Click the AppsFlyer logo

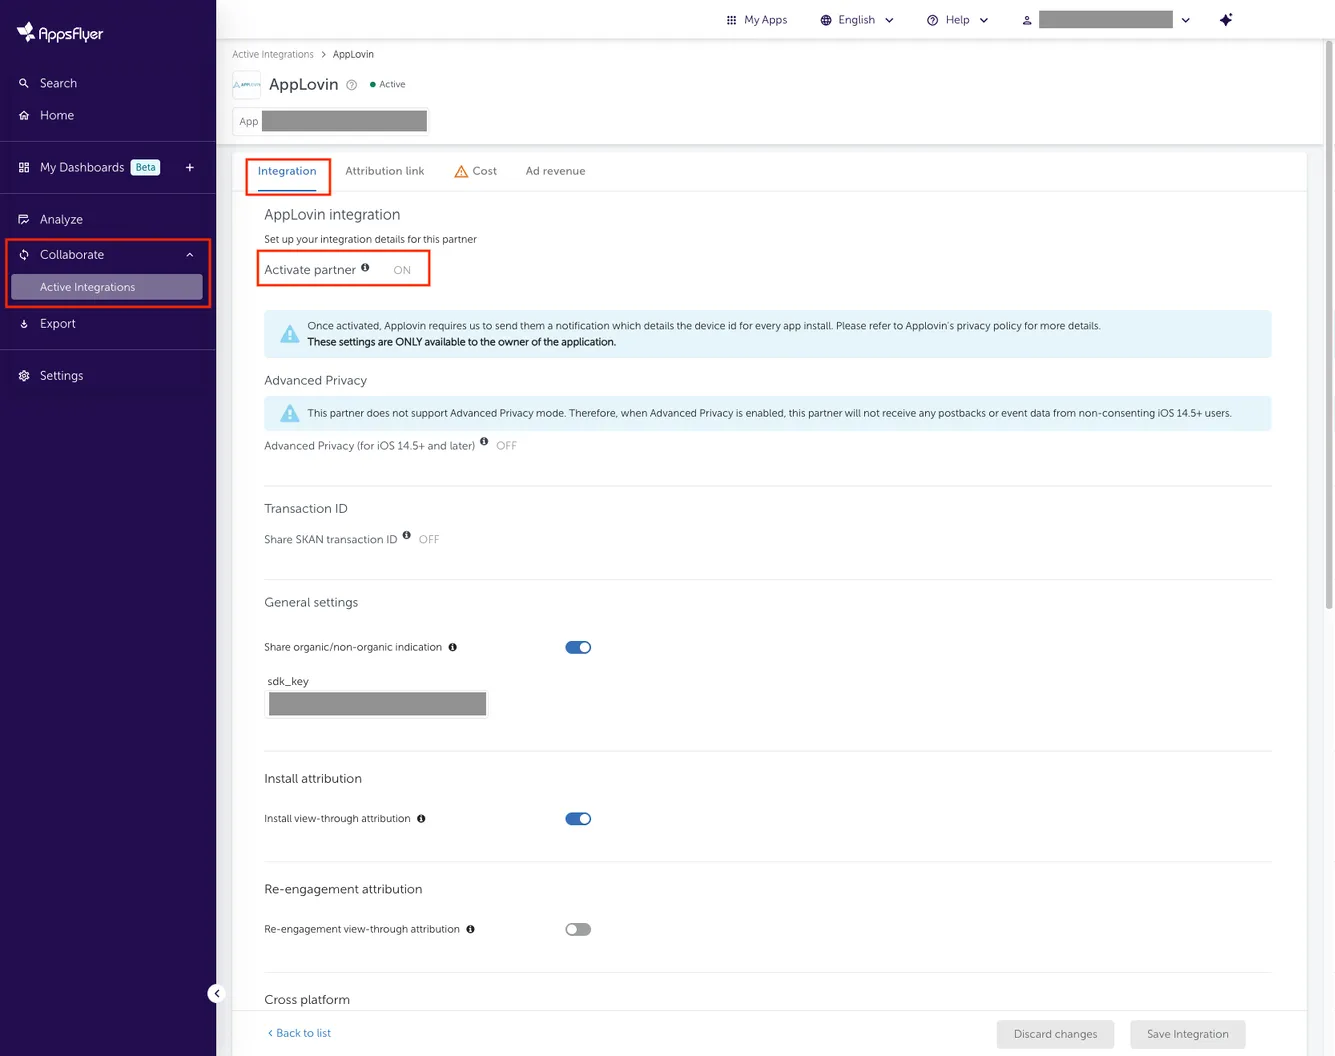(x=59, y=32)
